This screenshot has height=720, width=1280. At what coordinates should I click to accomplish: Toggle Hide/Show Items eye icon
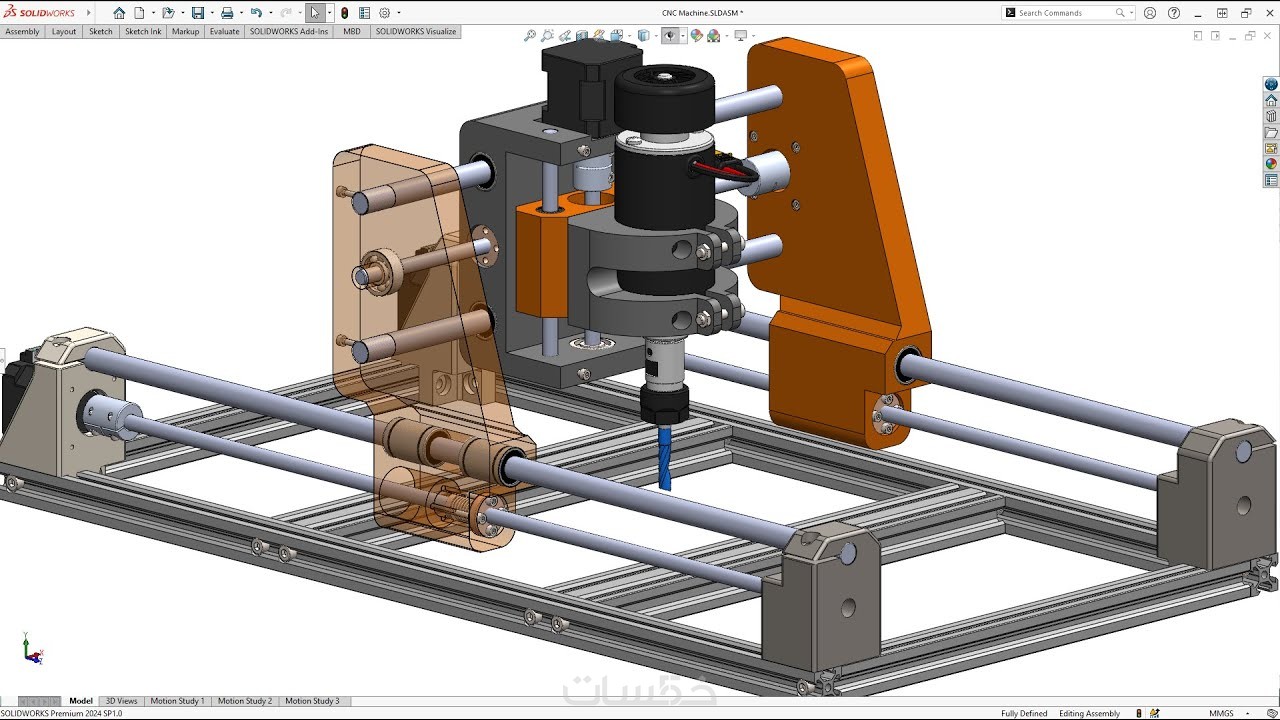pyautogui.click(x=669, y=36)
